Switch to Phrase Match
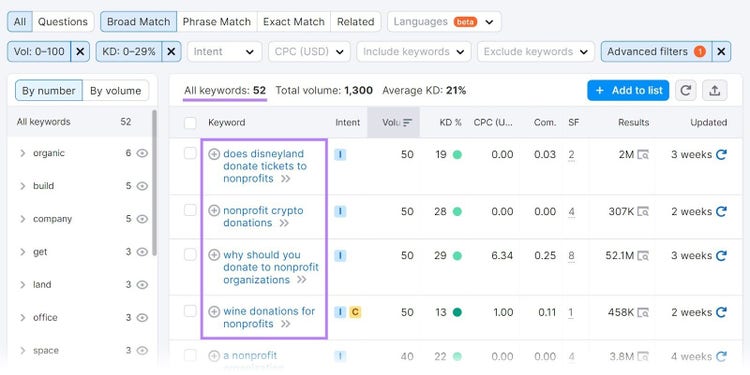Image resolution: width=750 pixels, height=375 pixels. [217, 22]
